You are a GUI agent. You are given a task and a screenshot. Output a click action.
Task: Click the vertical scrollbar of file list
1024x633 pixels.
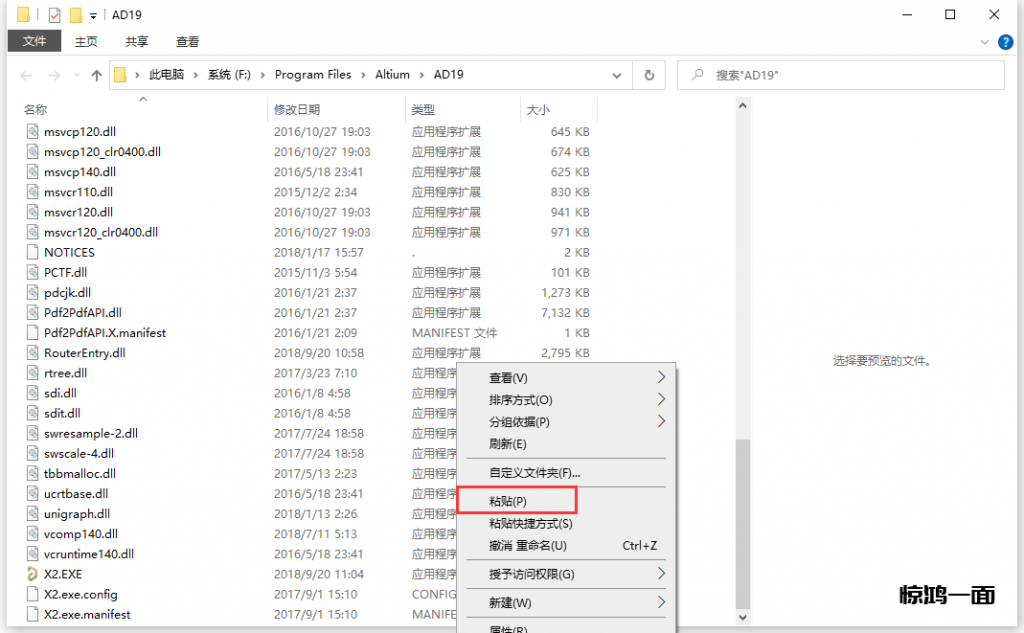coord(742,522)
